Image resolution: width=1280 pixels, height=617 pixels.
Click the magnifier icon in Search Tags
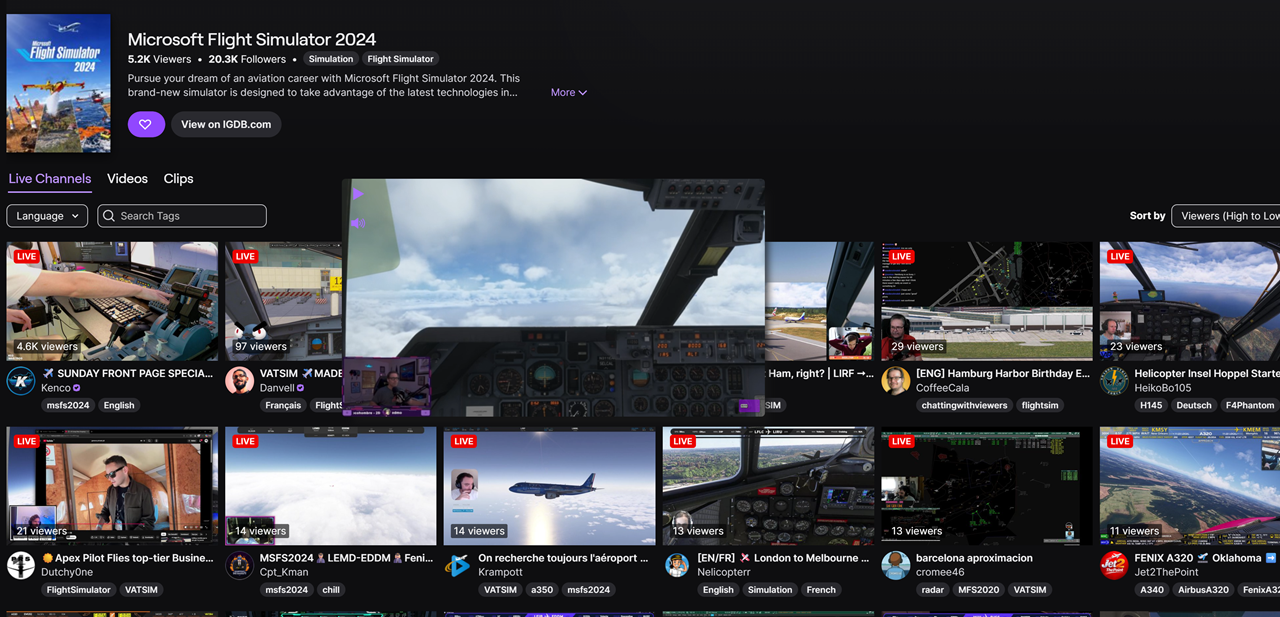tap(109, 216)
